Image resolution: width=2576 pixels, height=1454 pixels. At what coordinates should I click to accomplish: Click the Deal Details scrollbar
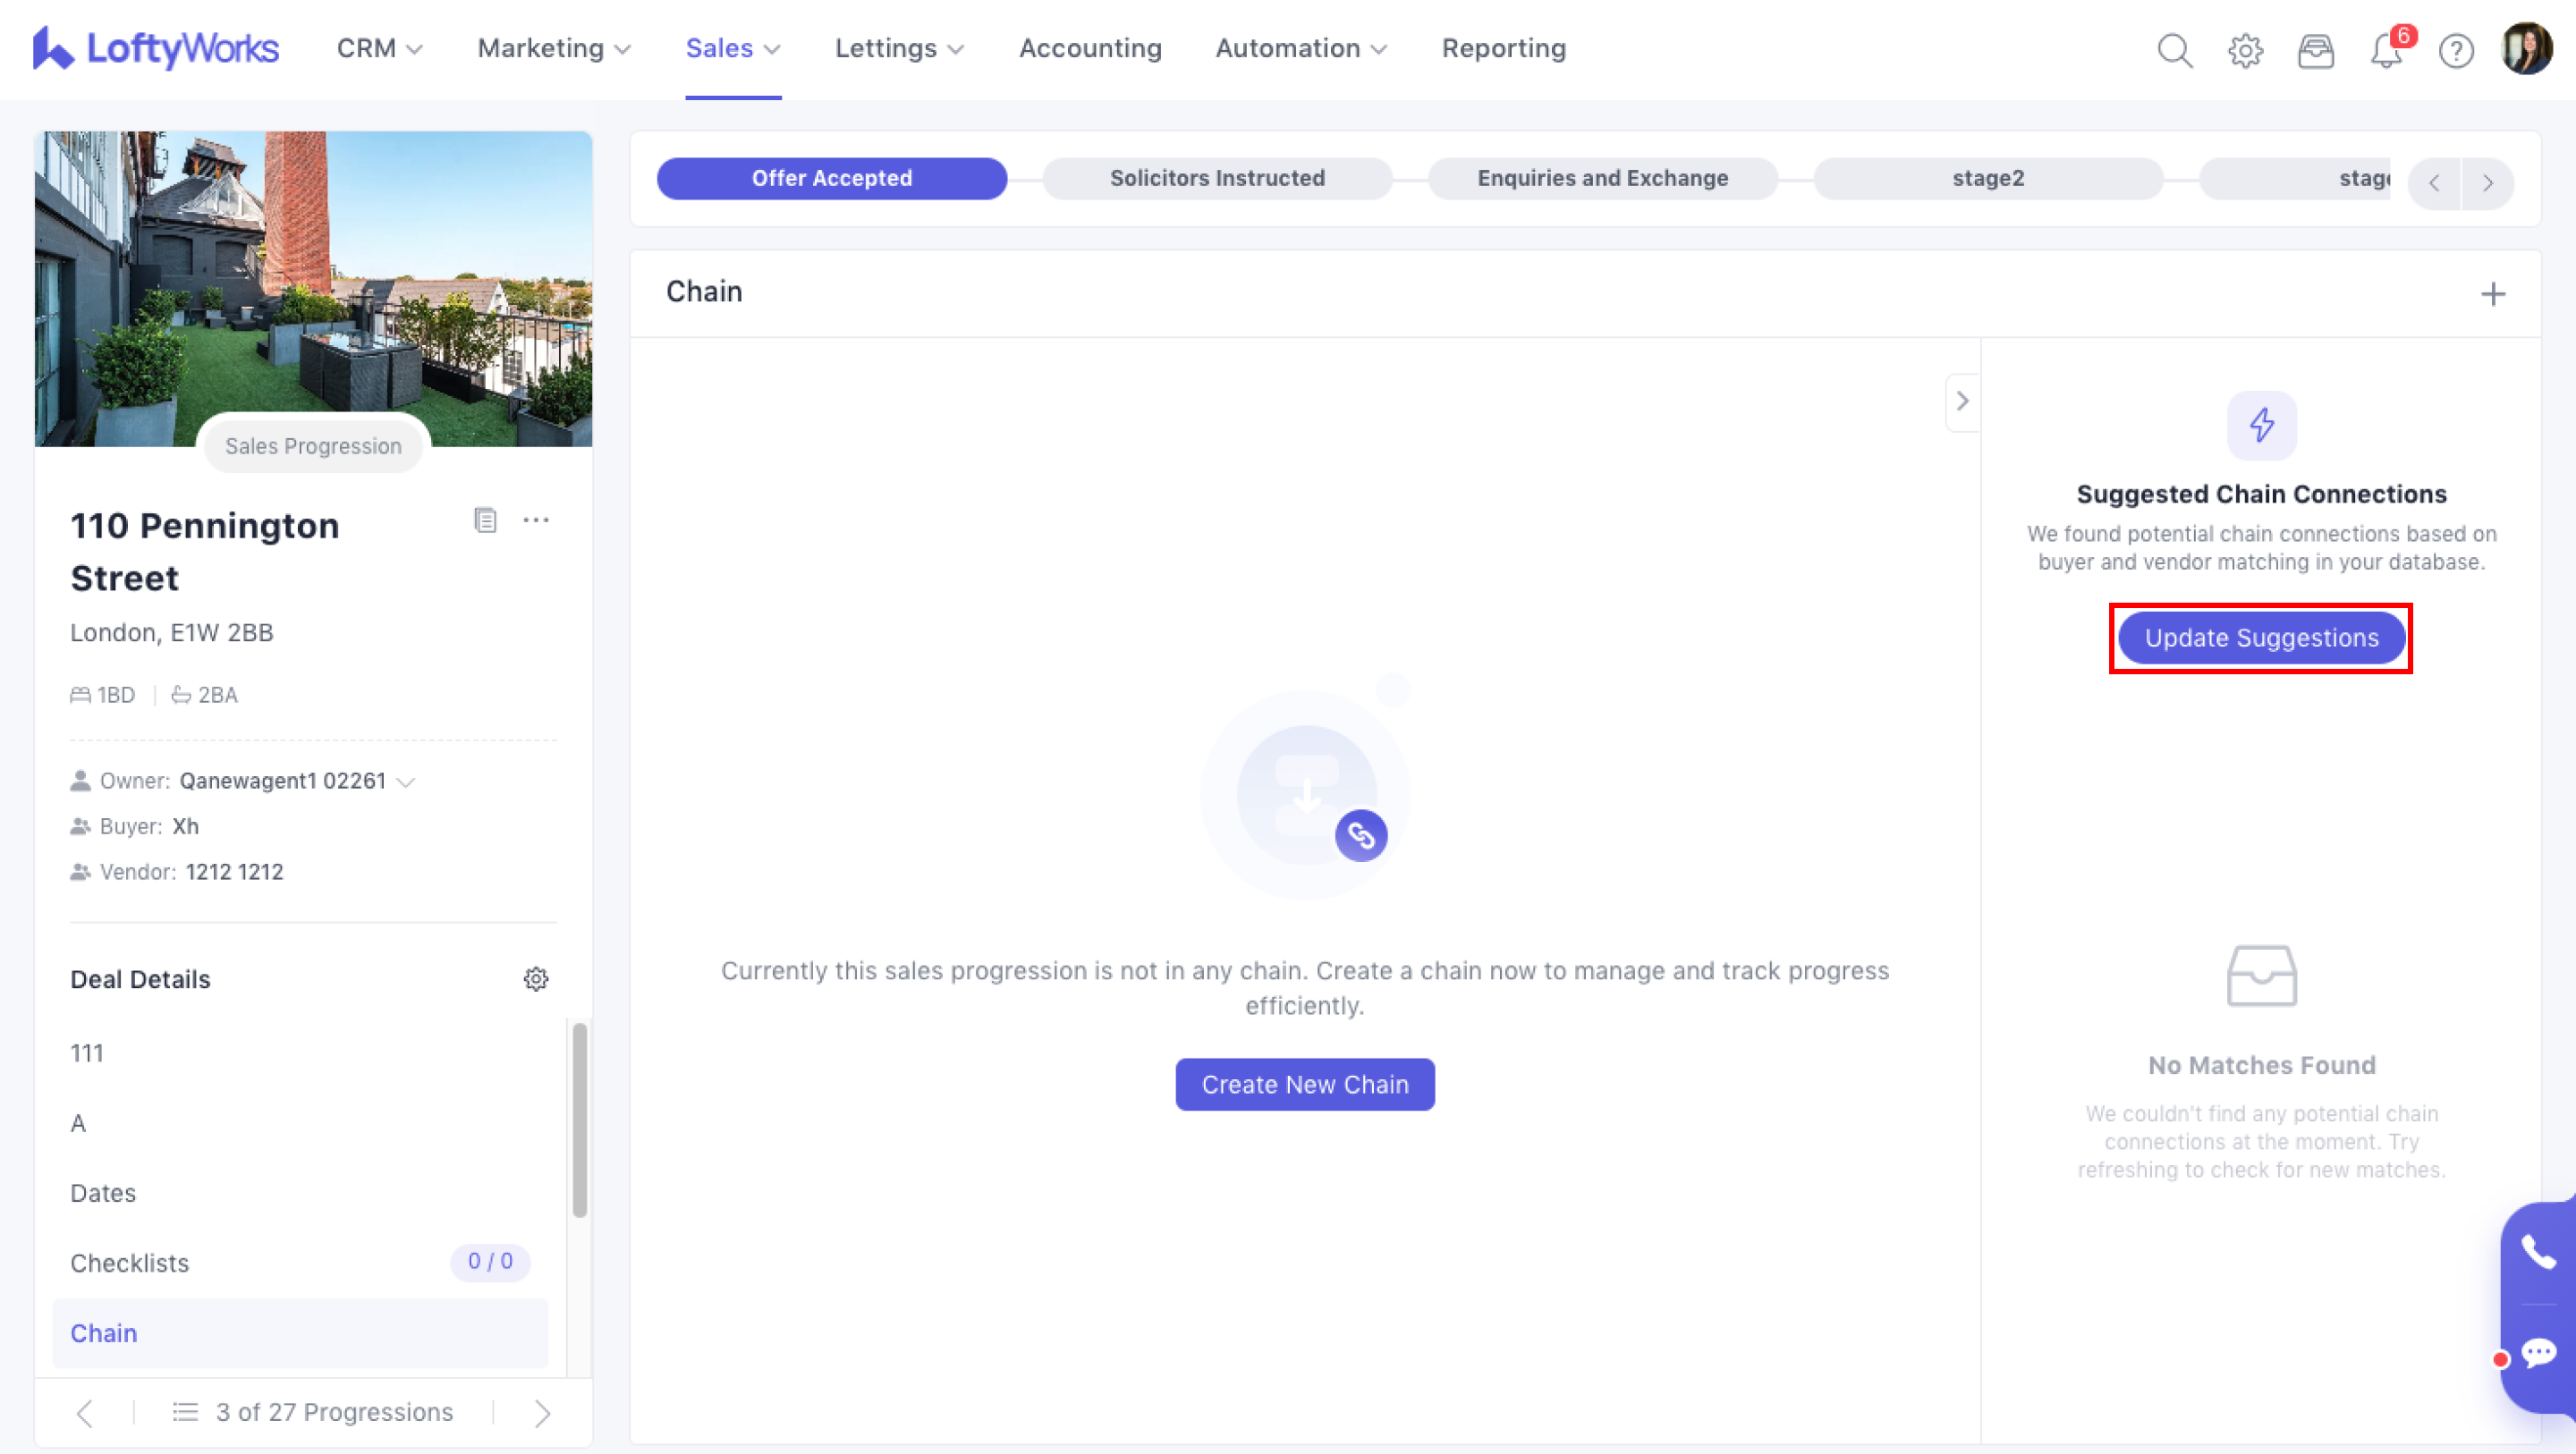click(579, 1120)
